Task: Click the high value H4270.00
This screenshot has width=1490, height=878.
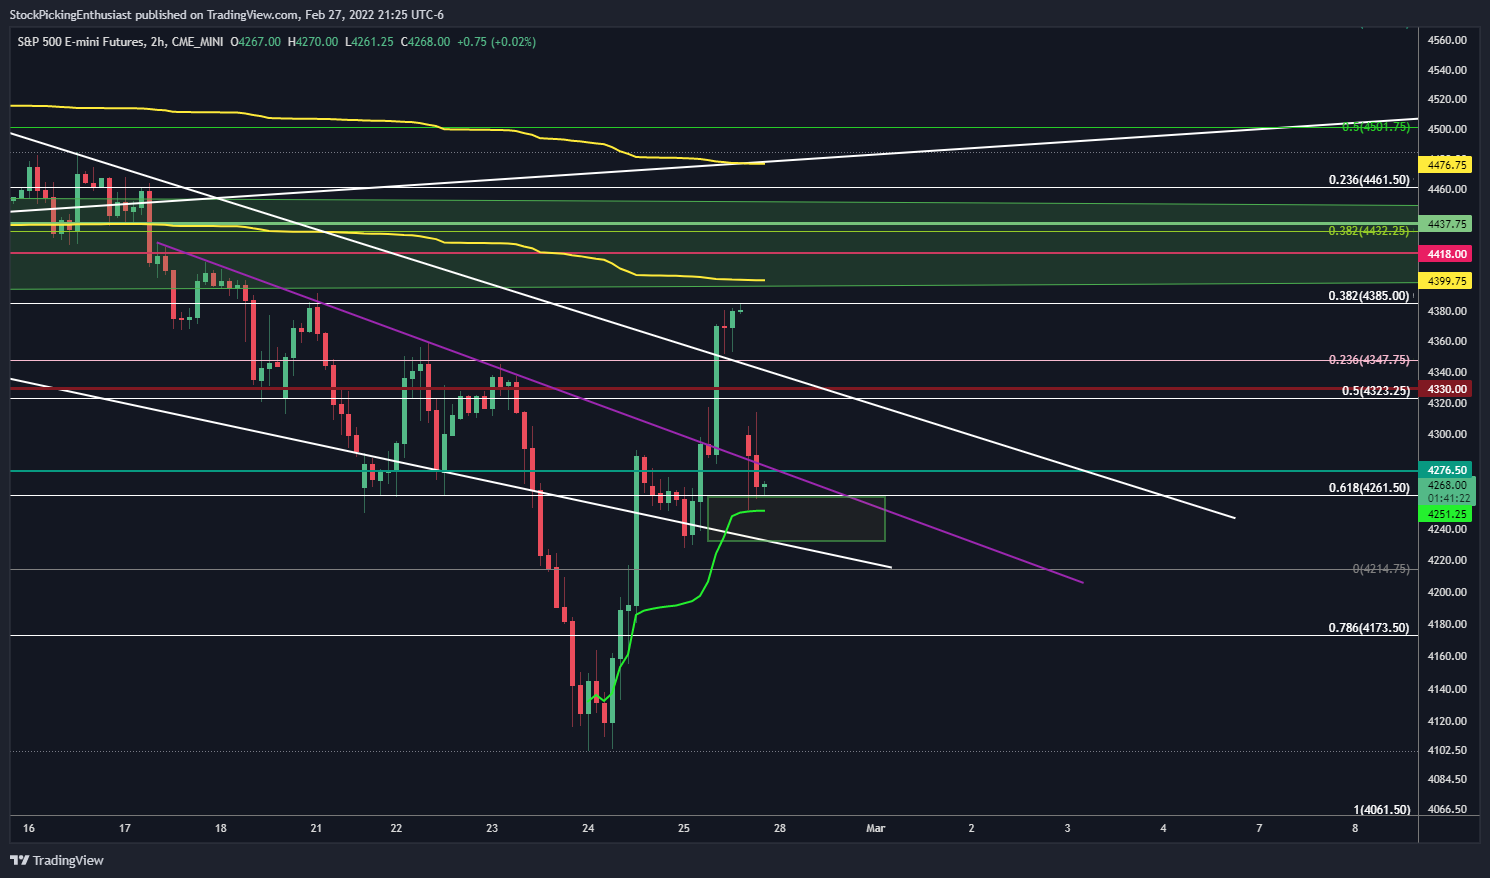Action: tap(312, 42)
